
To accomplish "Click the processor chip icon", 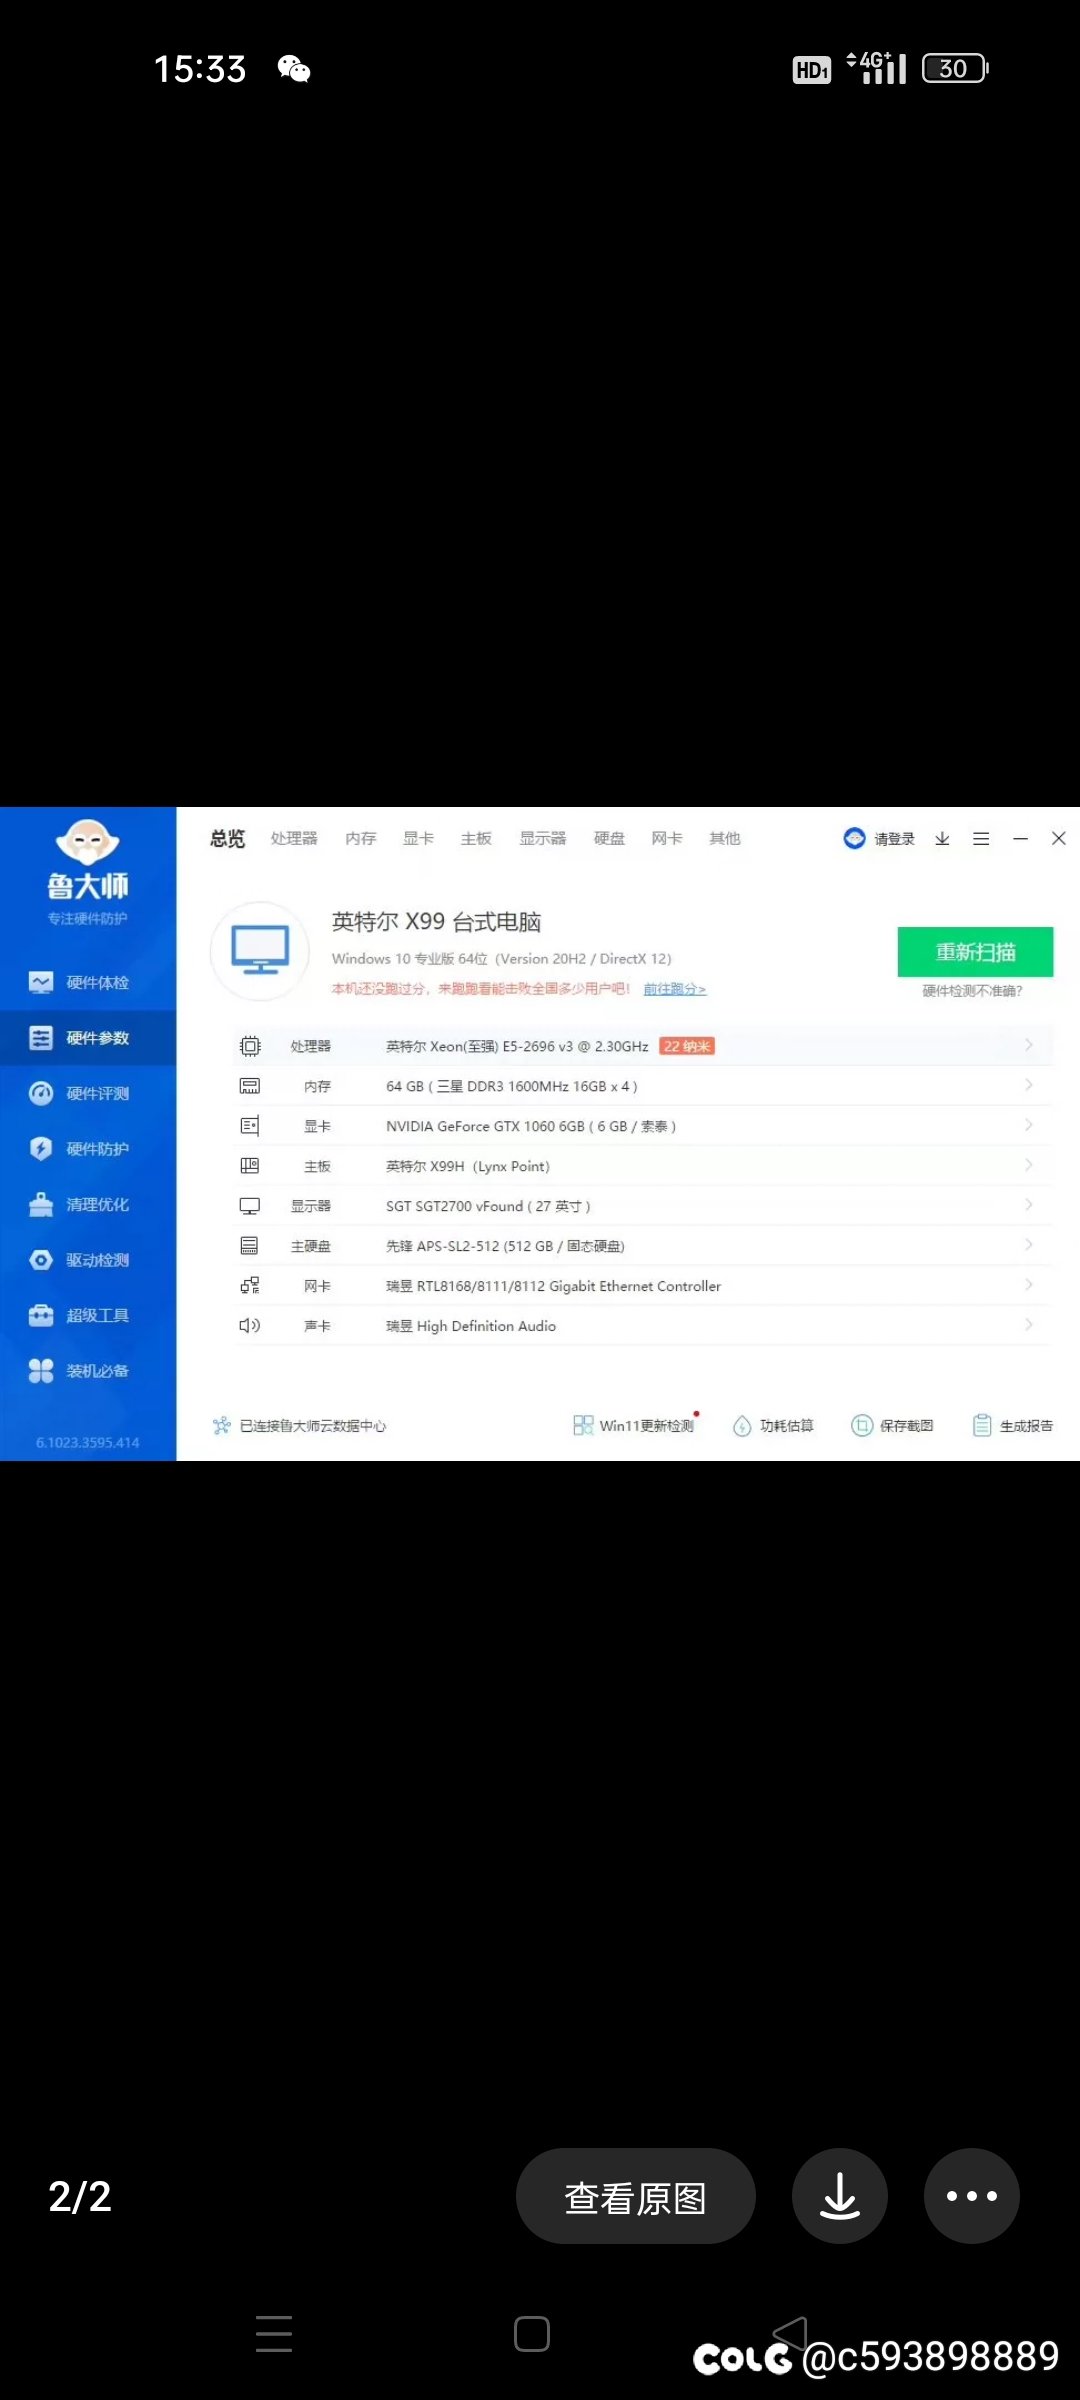I will [250, 1046].
